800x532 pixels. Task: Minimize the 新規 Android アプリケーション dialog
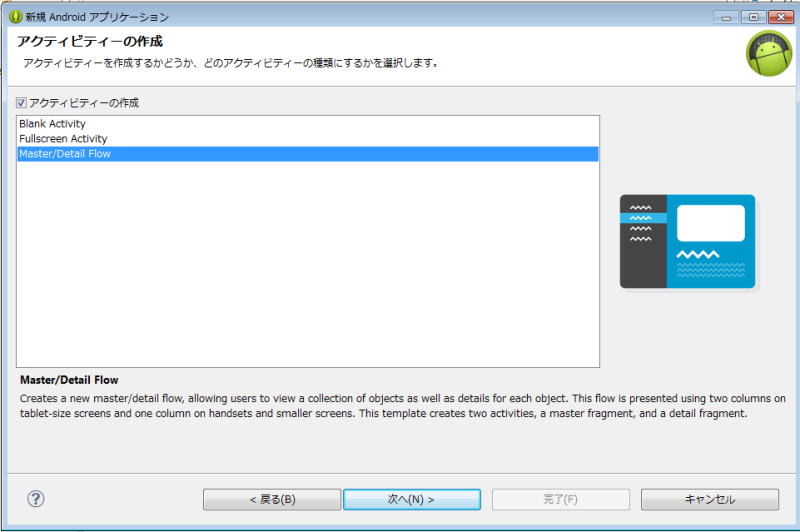click(726, 17)
